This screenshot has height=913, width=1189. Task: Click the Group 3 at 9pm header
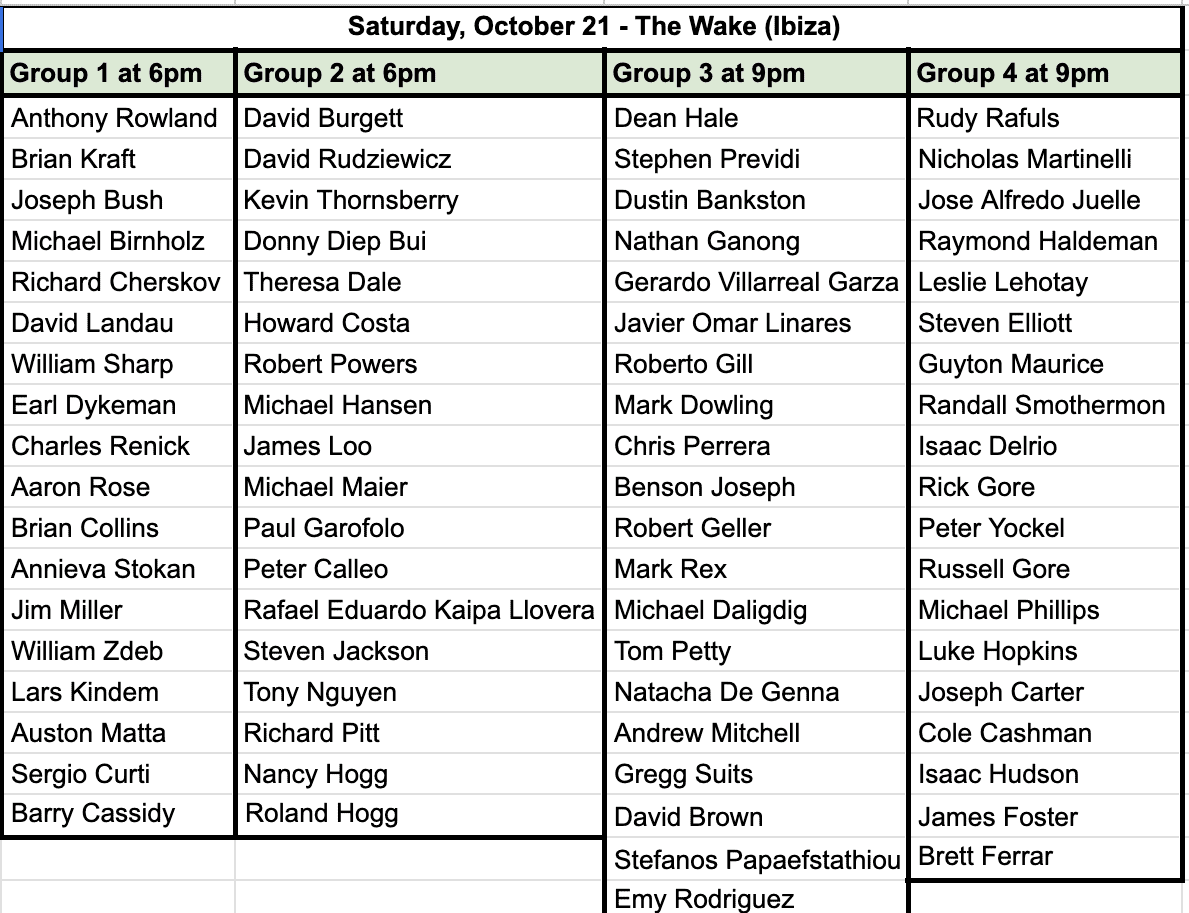coord(757,74)
